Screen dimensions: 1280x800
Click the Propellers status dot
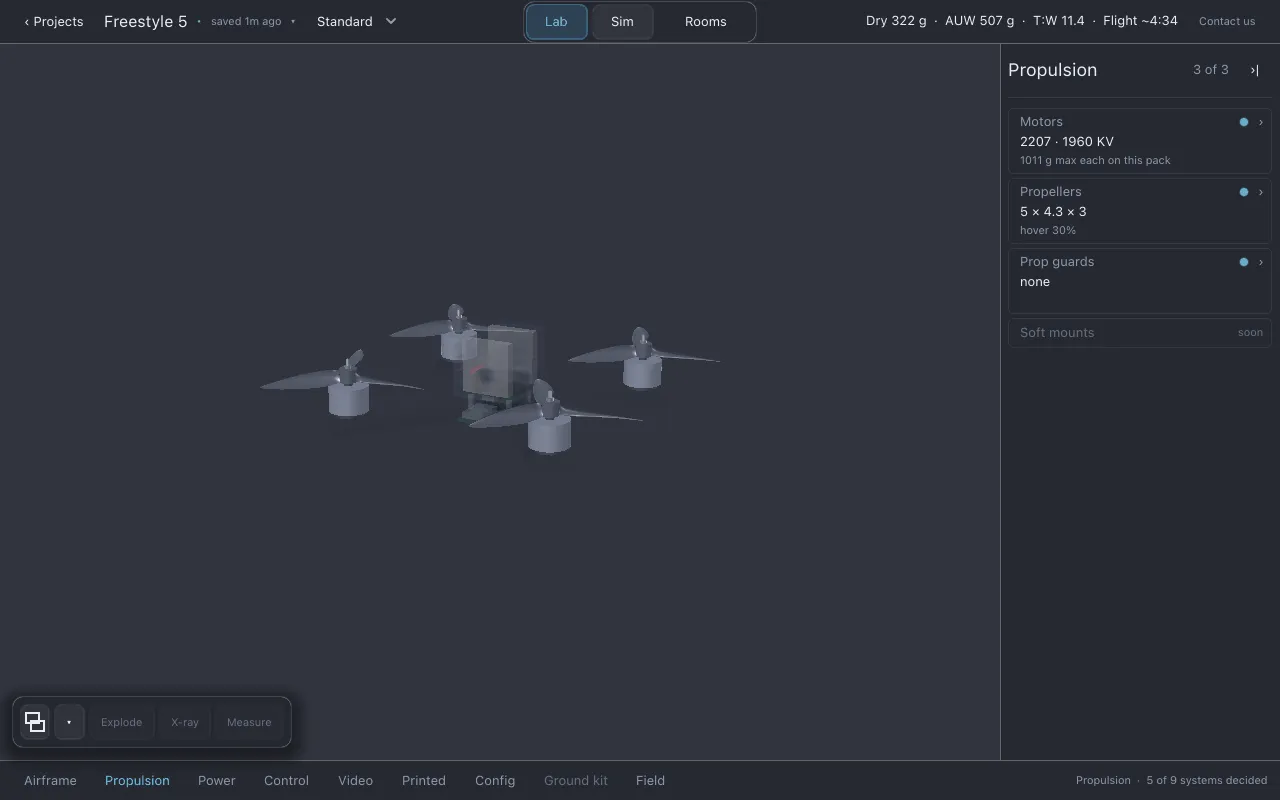coord(1244,192)
